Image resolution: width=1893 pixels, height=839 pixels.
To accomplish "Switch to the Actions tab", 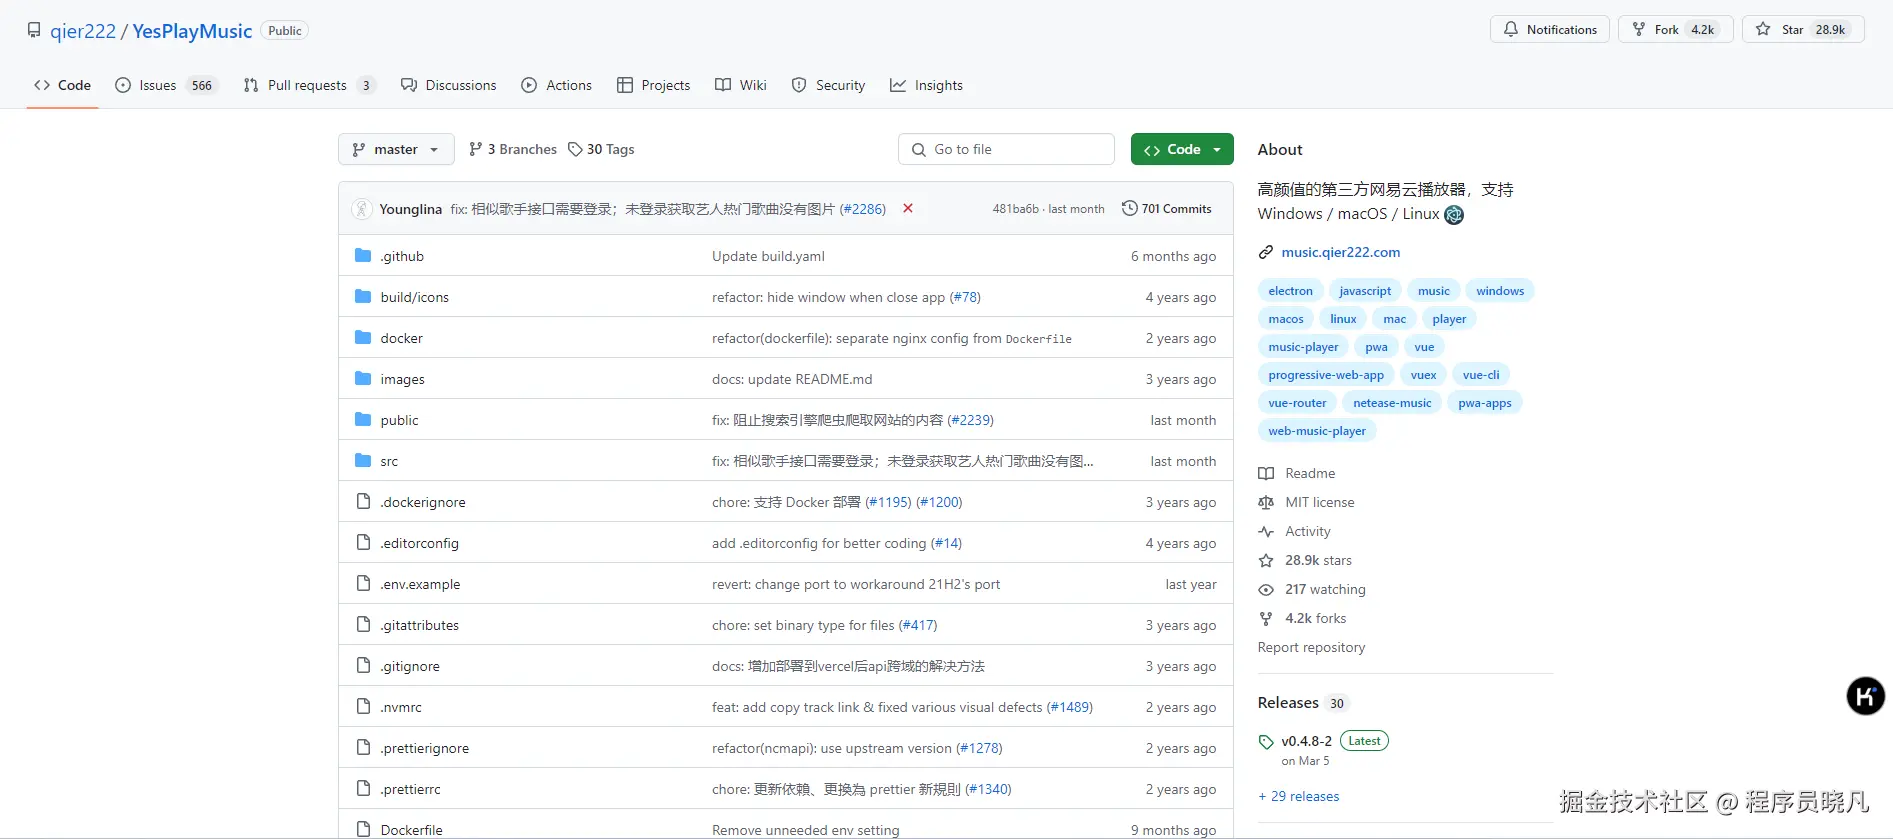I will (x=556, y=85).
